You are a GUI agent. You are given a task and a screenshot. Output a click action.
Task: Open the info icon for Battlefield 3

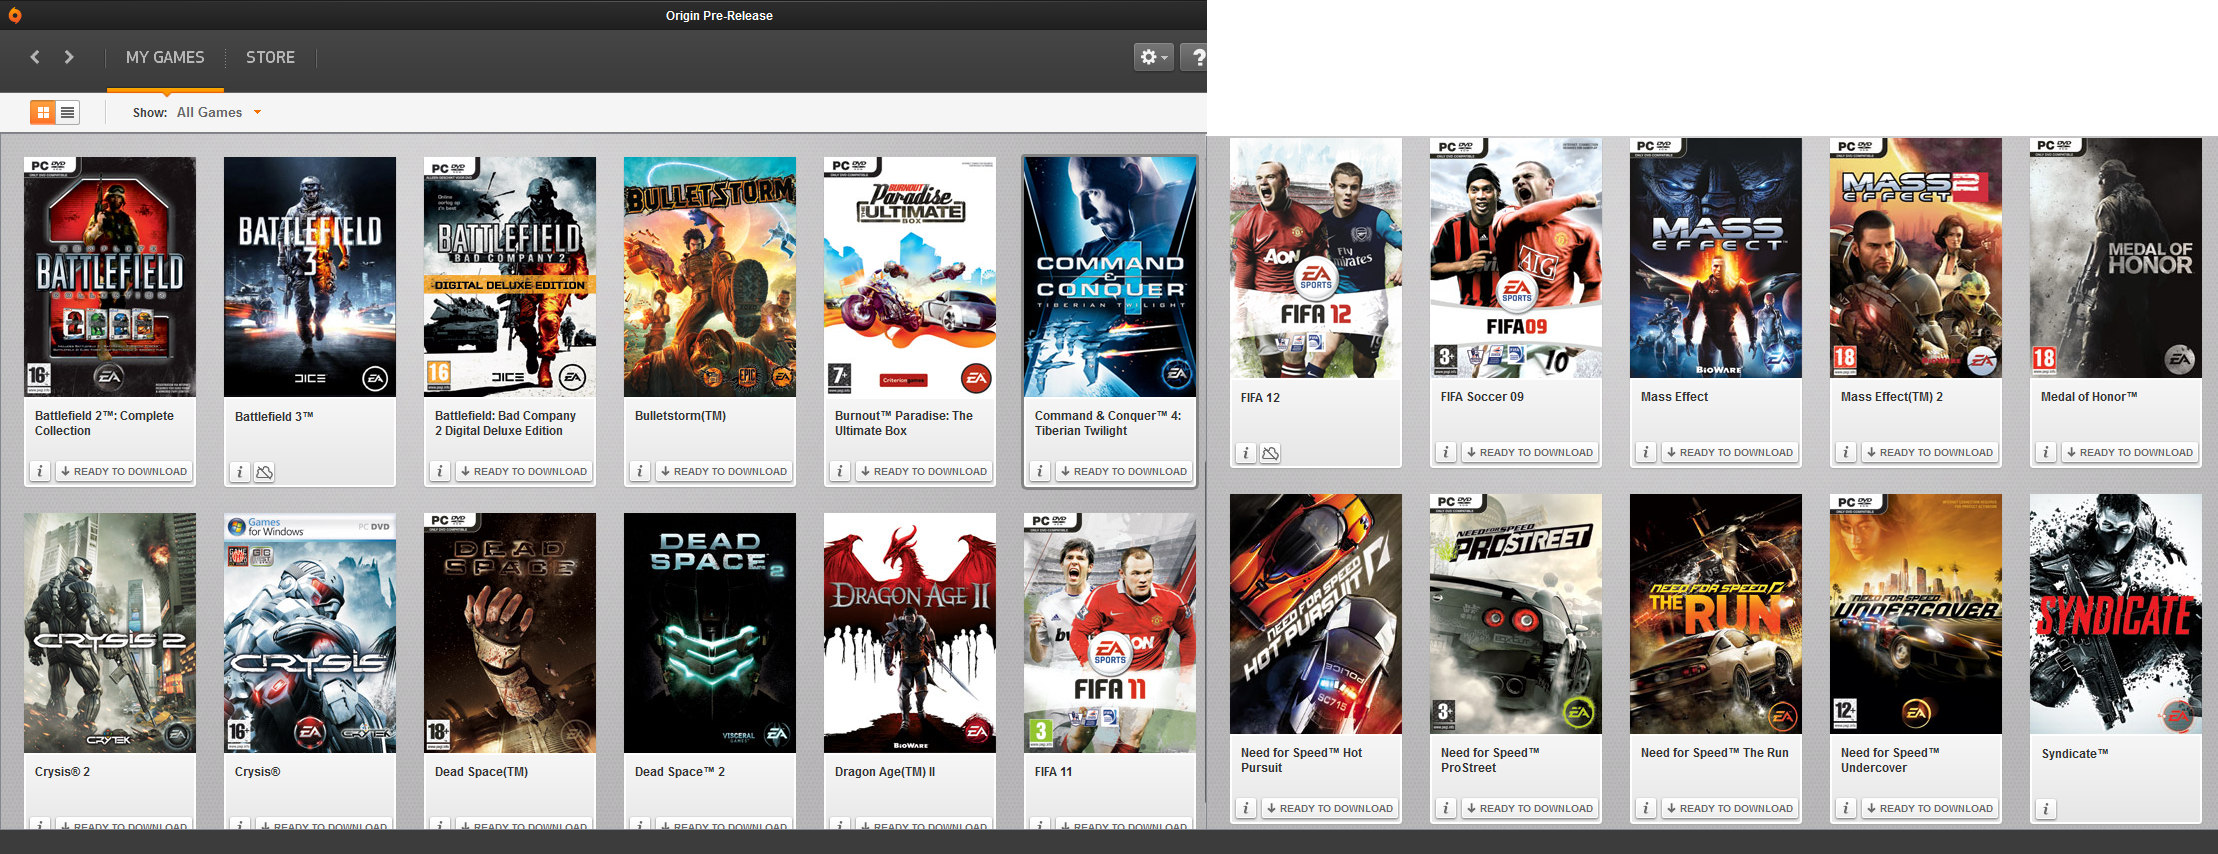point(240,472)
